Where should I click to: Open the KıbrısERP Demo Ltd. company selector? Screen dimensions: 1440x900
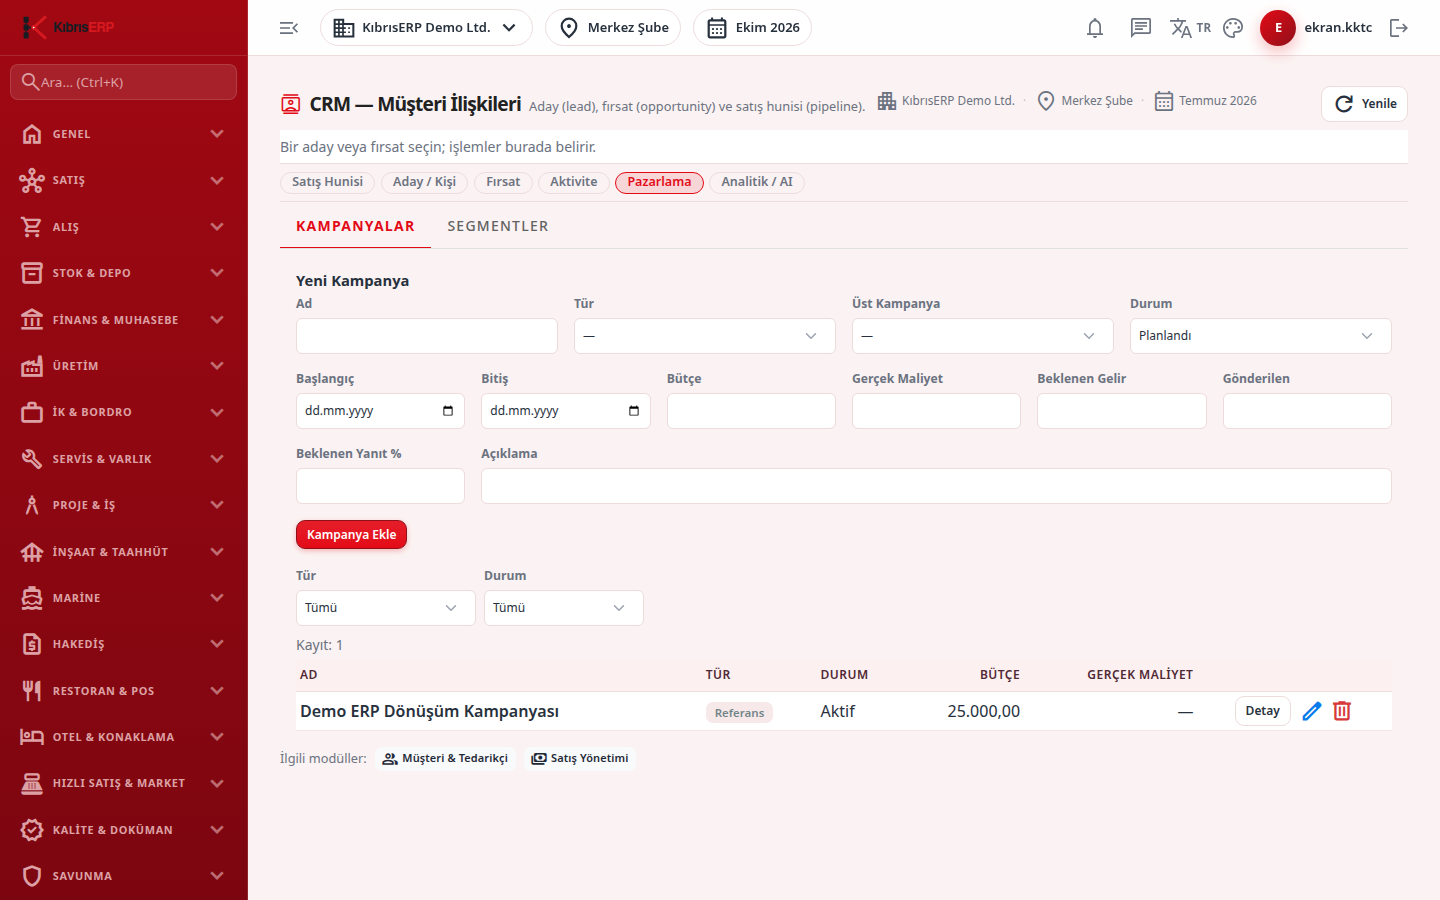[x=426, y=28]
